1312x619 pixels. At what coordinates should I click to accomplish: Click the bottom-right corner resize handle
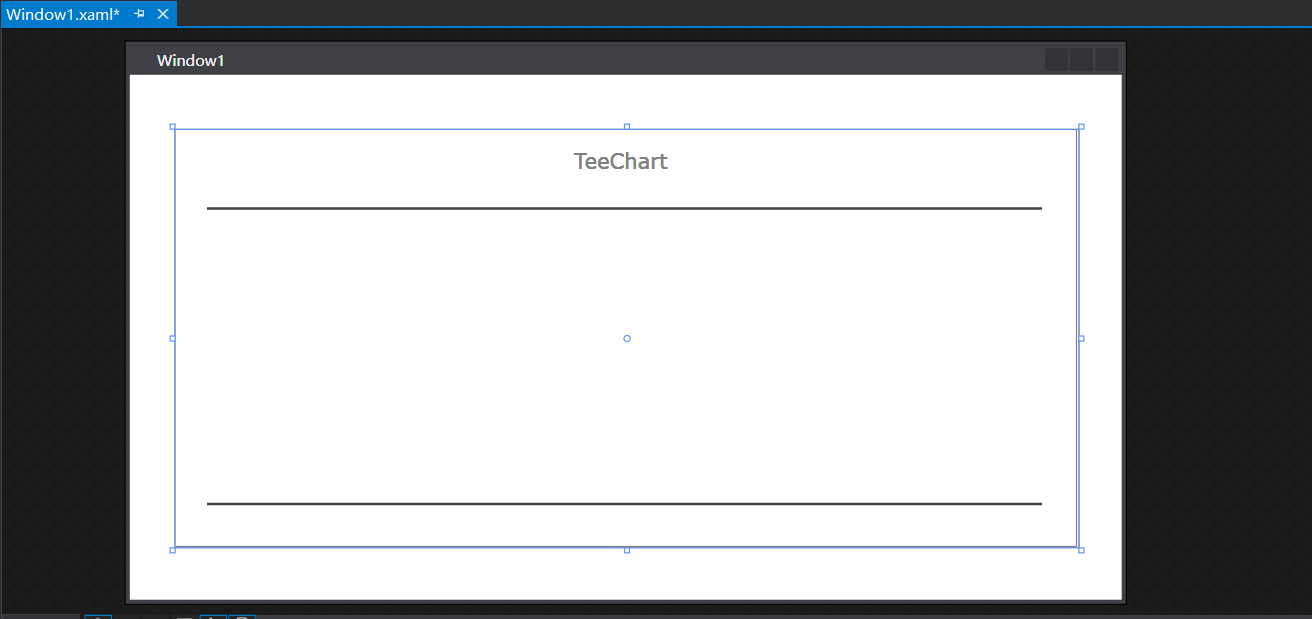point(1080,549)
